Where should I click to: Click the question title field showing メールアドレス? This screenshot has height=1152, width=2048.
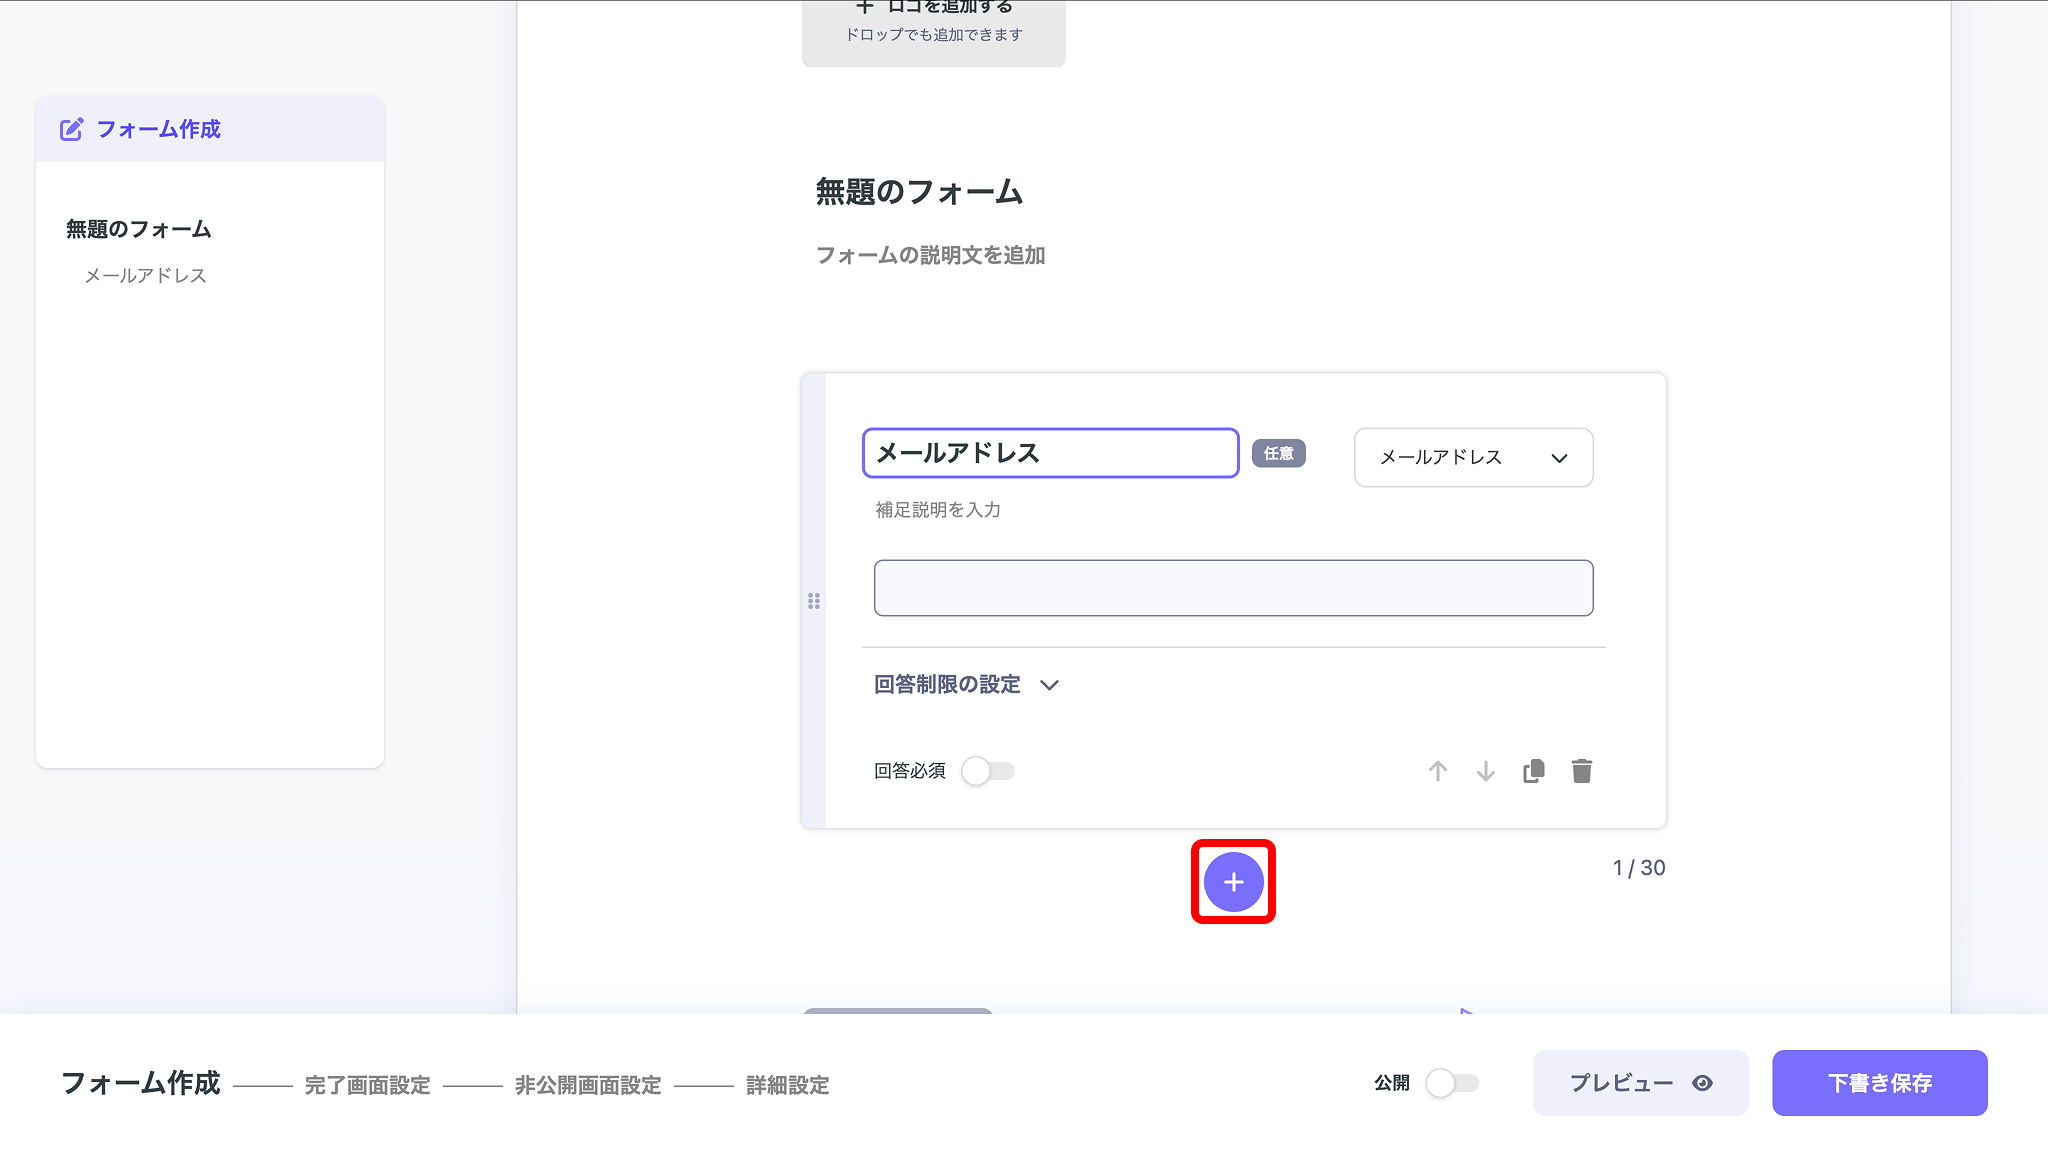tap(1050, 452)
